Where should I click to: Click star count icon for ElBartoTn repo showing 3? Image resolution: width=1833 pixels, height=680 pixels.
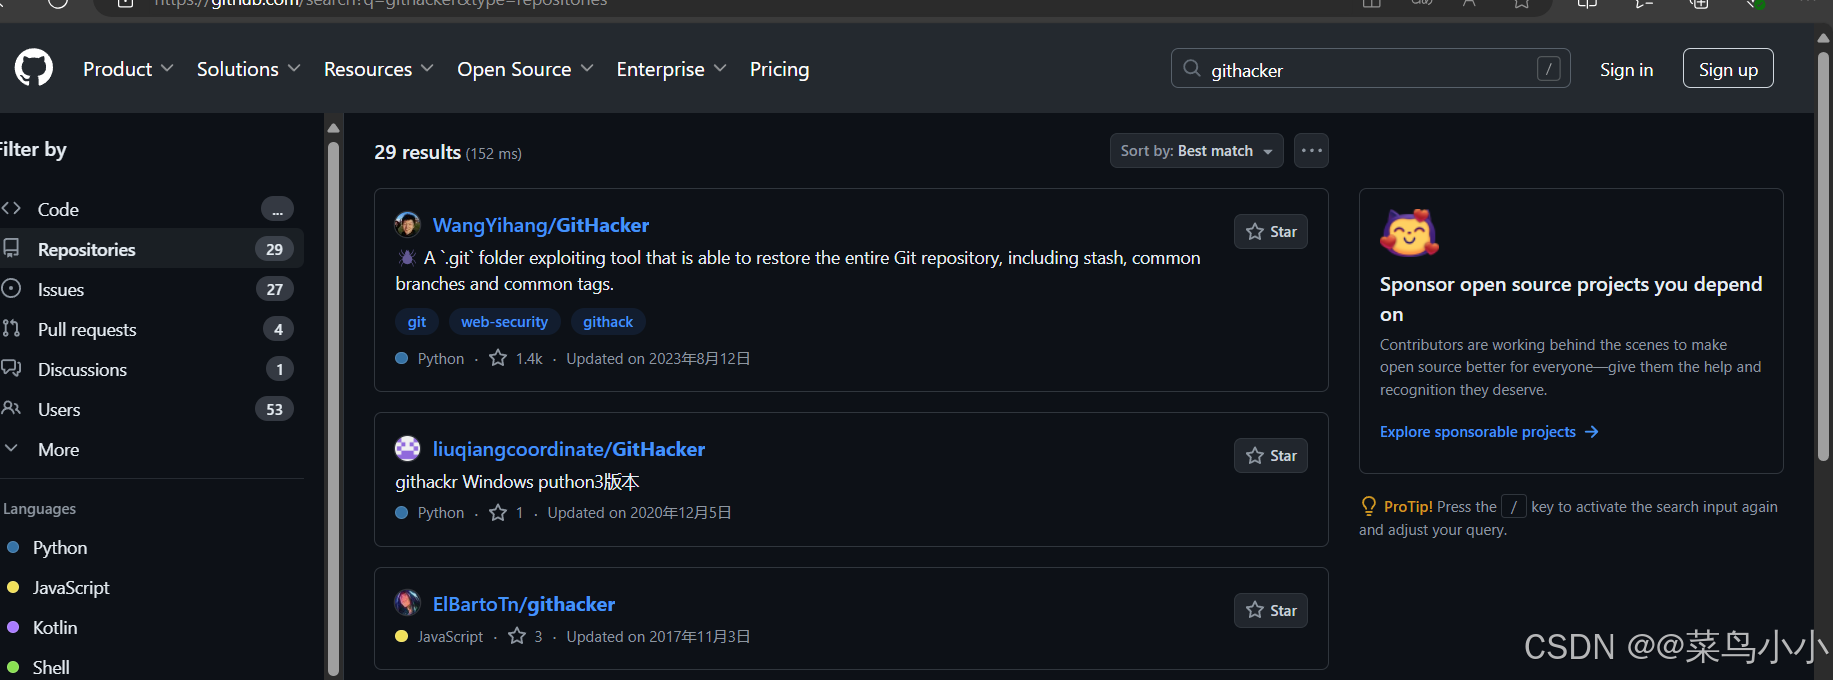[x=517, y=636]
